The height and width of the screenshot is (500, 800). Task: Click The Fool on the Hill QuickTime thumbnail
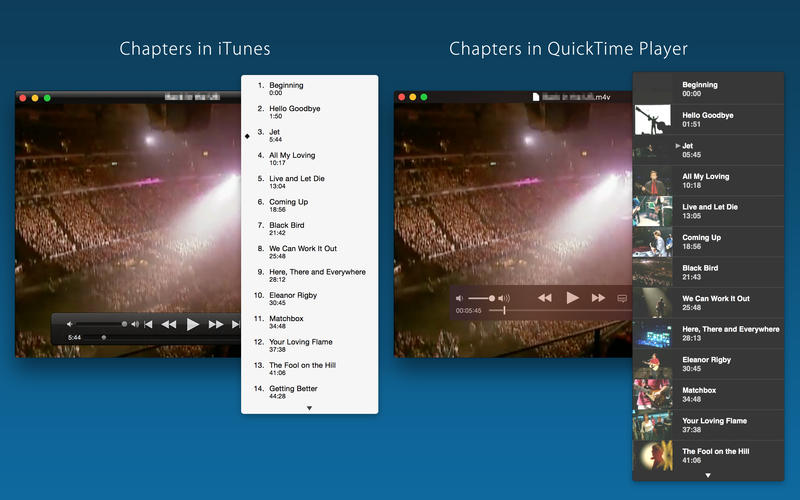click(652, 456)
